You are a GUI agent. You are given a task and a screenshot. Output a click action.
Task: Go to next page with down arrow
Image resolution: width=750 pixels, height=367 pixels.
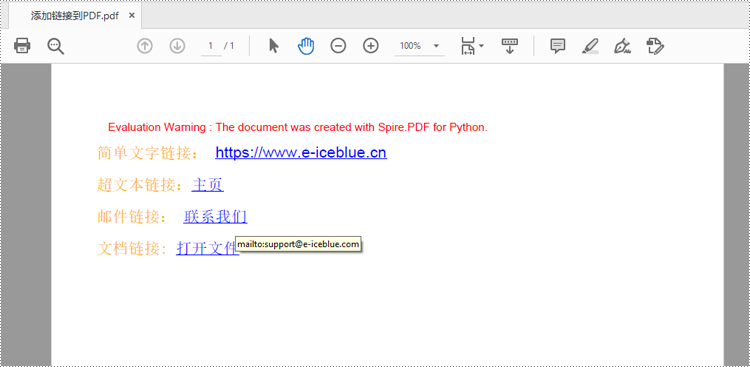coord(177,46)
